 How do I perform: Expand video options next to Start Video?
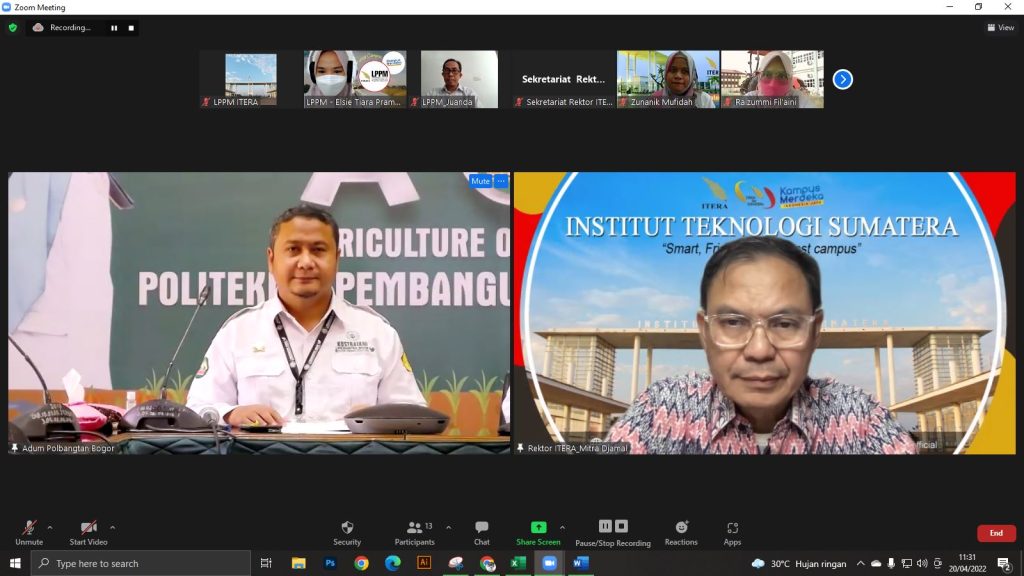coord(112,527)
